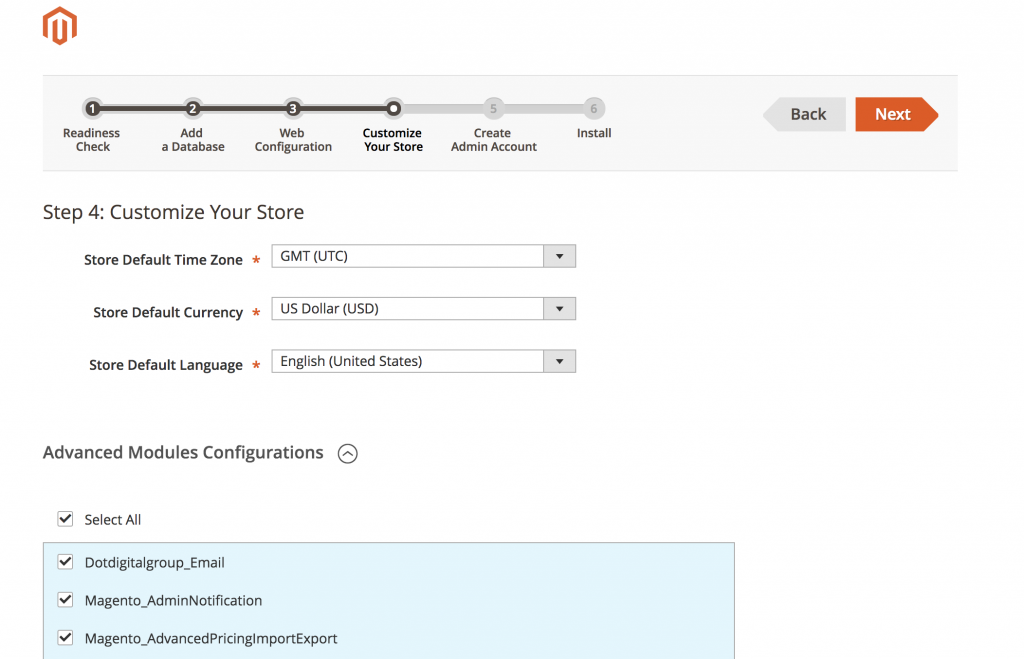Click the Back button
The width and height of the screenshot is (1024, 659).
coord(806,114)
